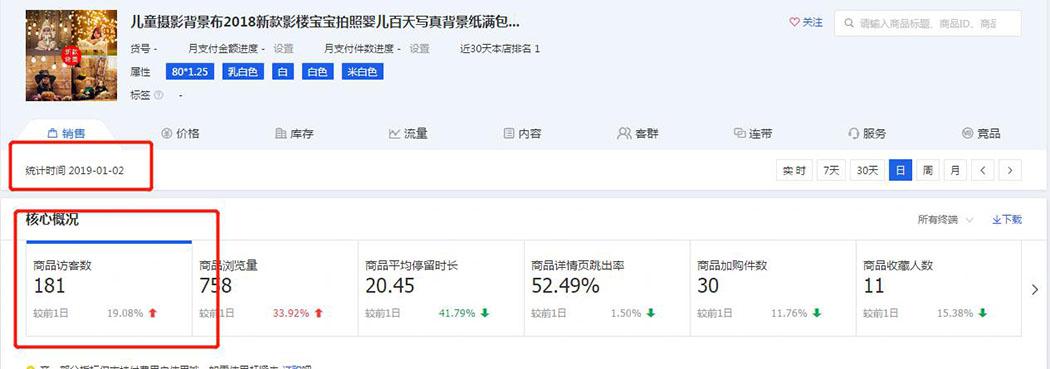This screenshot has width=1050, height=369.
Task: Select the 商品详情页跳出率 metric card
Action: click(607, 288)
